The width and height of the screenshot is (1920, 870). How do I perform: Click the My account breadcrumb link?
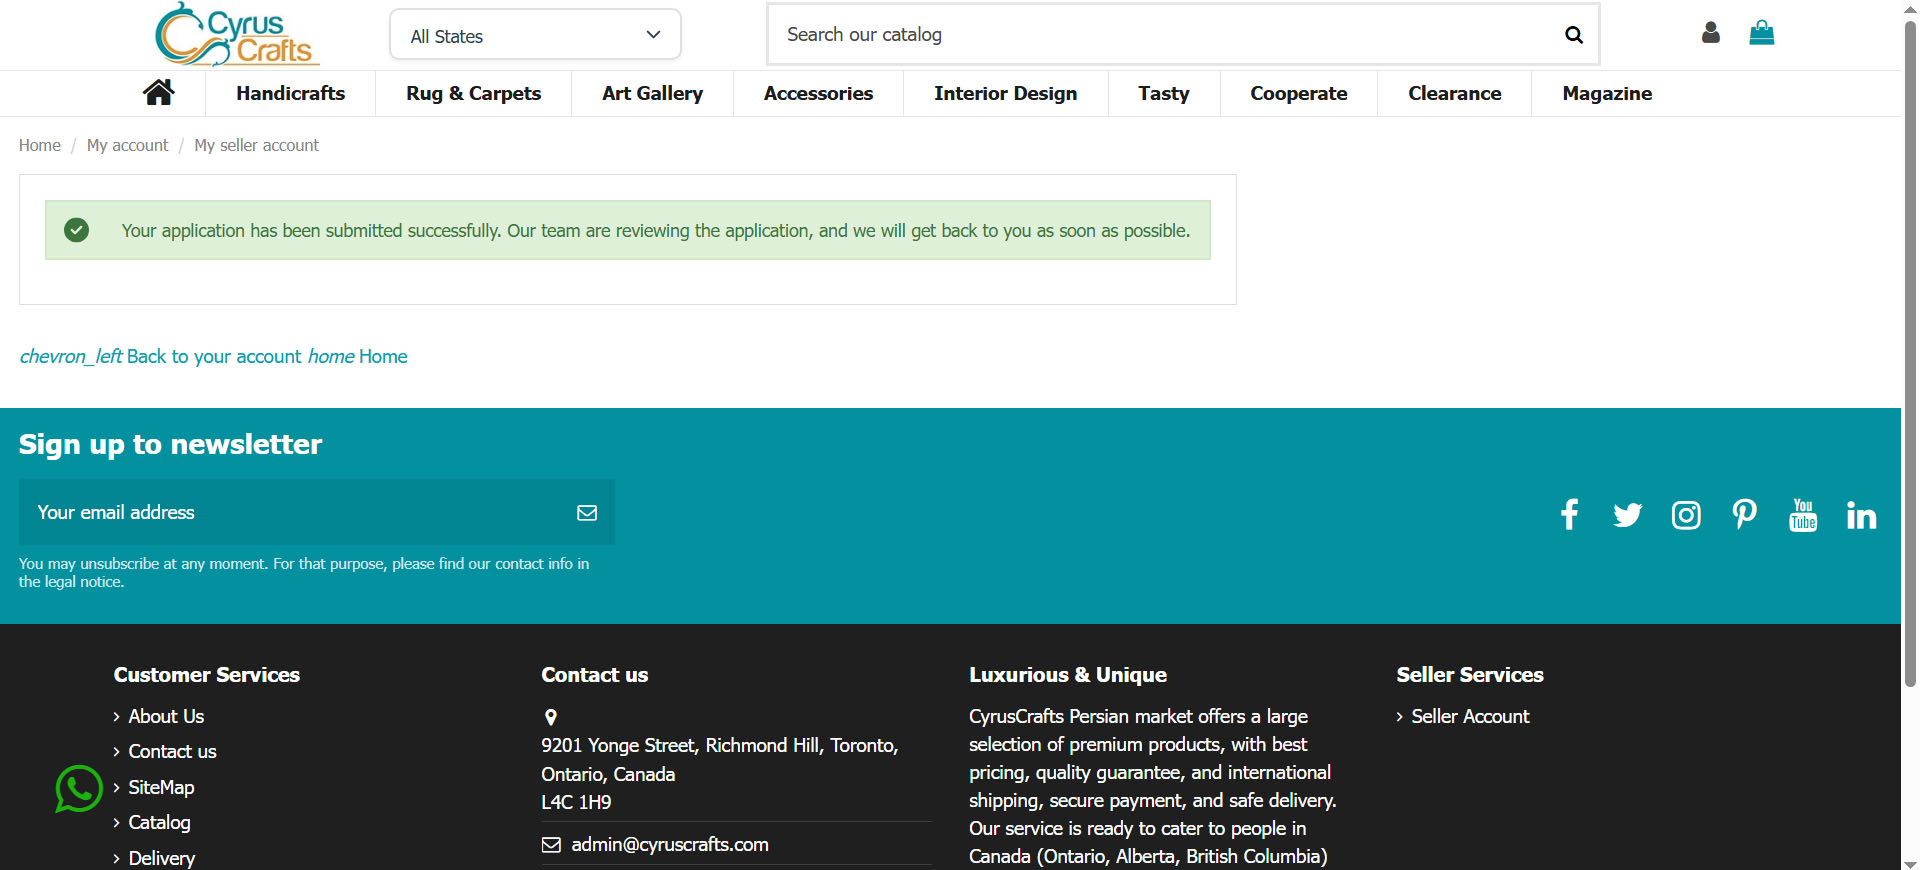point(127,145)
